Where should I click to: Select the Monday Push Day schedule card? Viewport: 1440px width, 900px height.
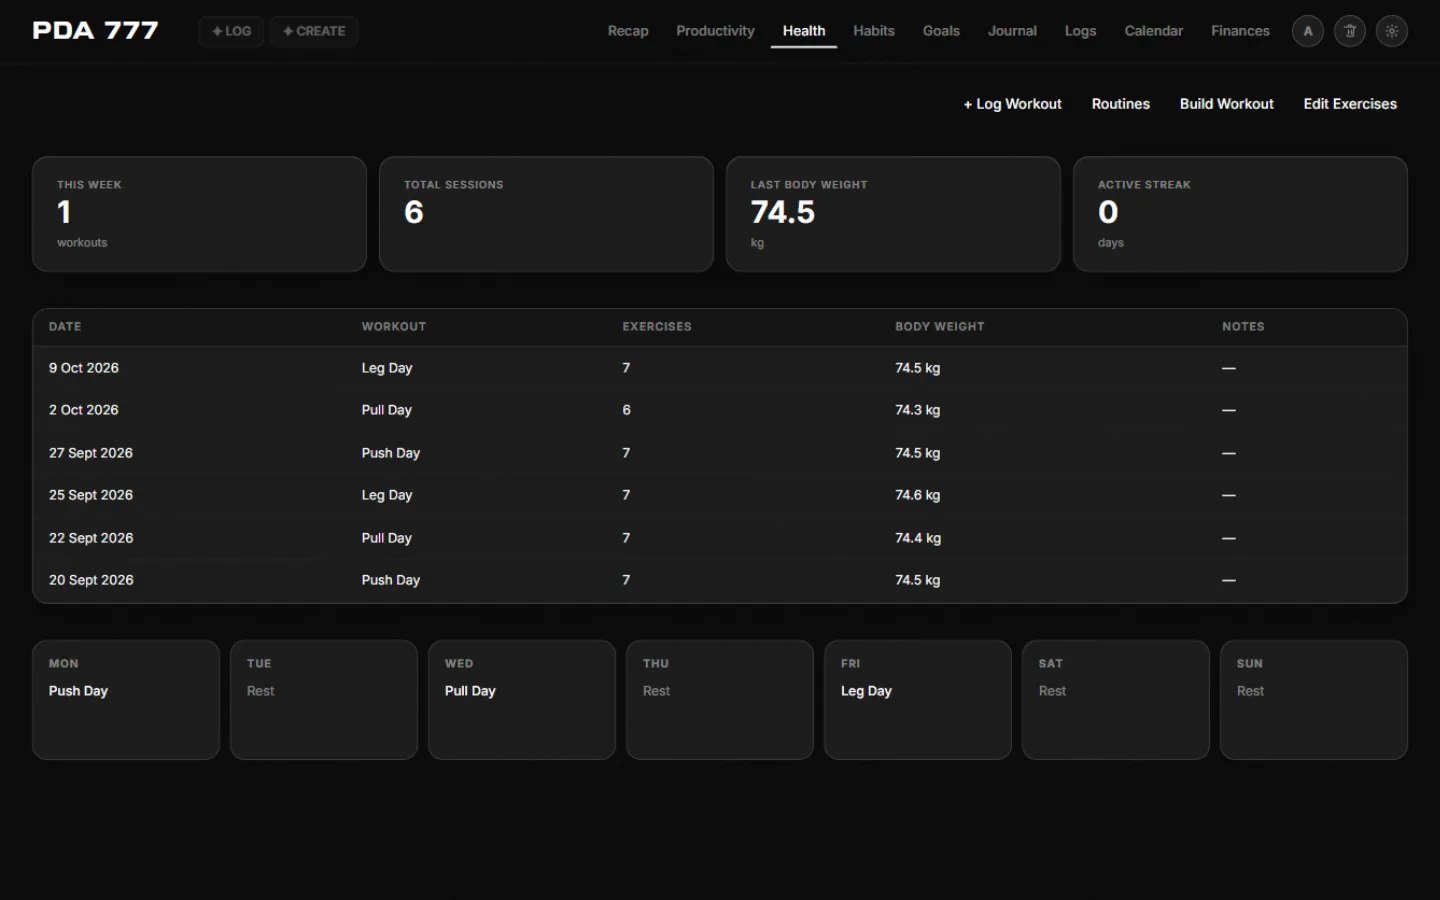coord(126,700)
